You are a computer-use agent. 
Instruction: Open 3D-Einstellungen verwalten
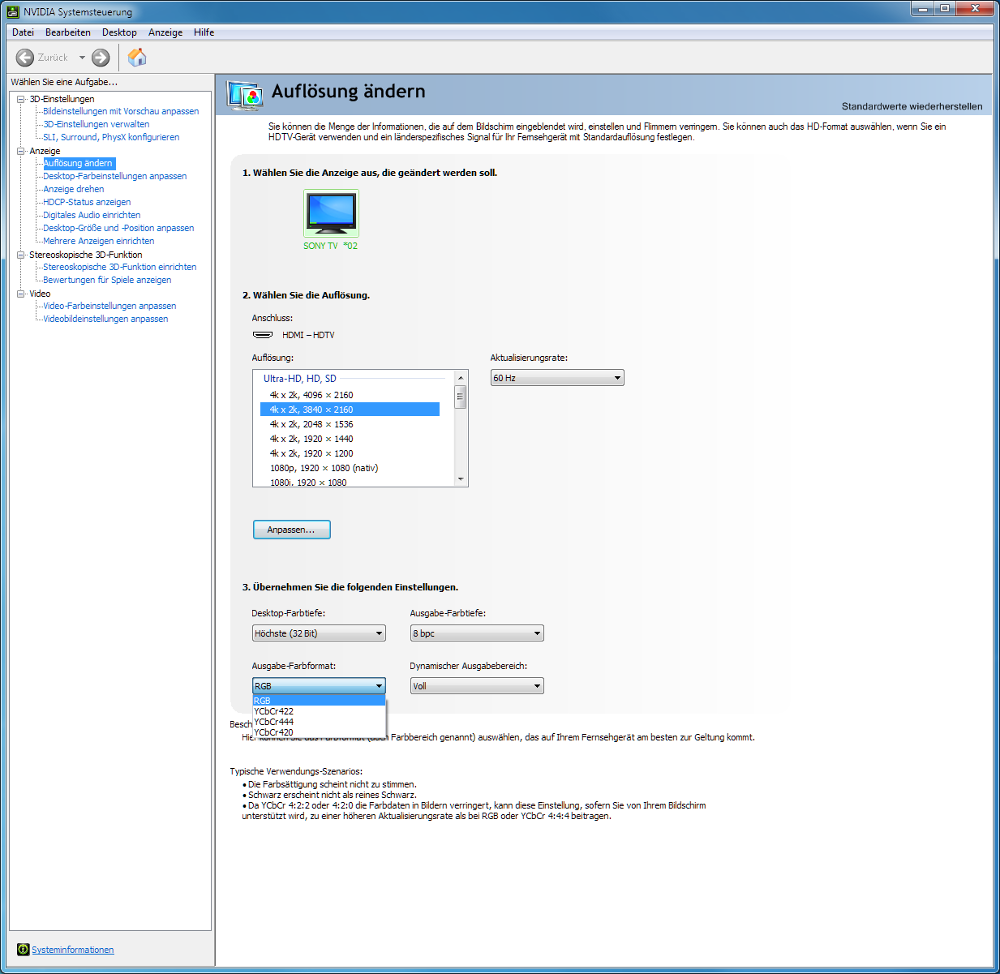click(96, 124)
